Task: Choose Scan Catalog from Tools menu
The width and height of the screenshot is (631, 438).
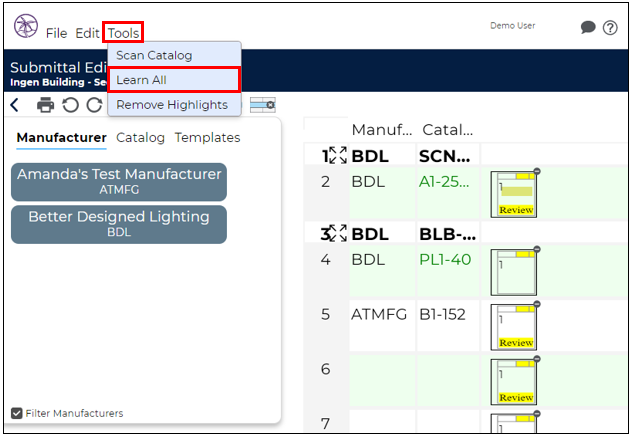Action: coord(174,55)
